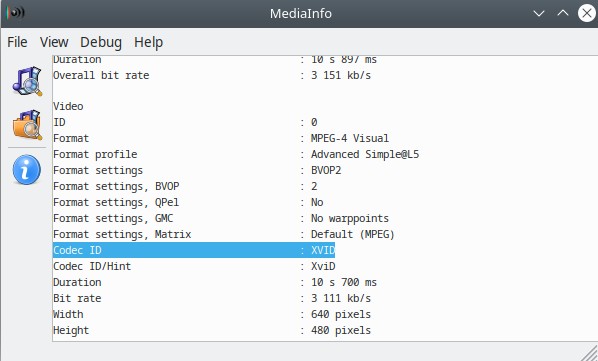Maximize the window using the up chevron
The image size is (598, 361).
(x=563, y=13)
